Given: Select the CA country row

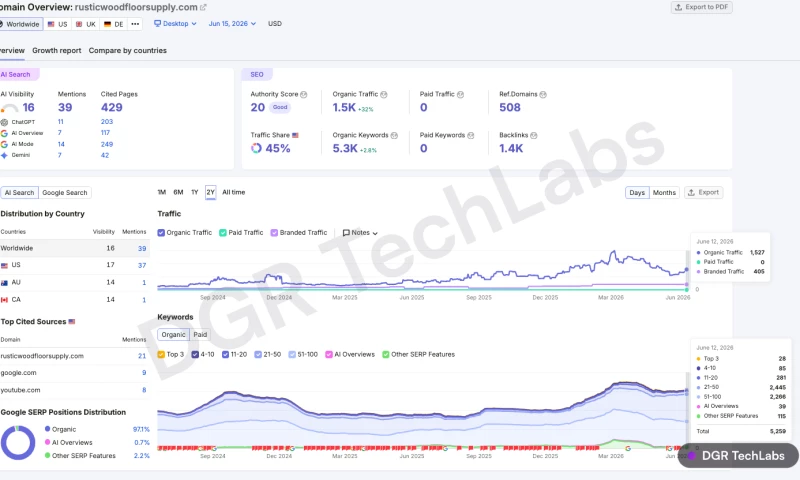Looking at the screenshot, I should click(x=74, y=300).
